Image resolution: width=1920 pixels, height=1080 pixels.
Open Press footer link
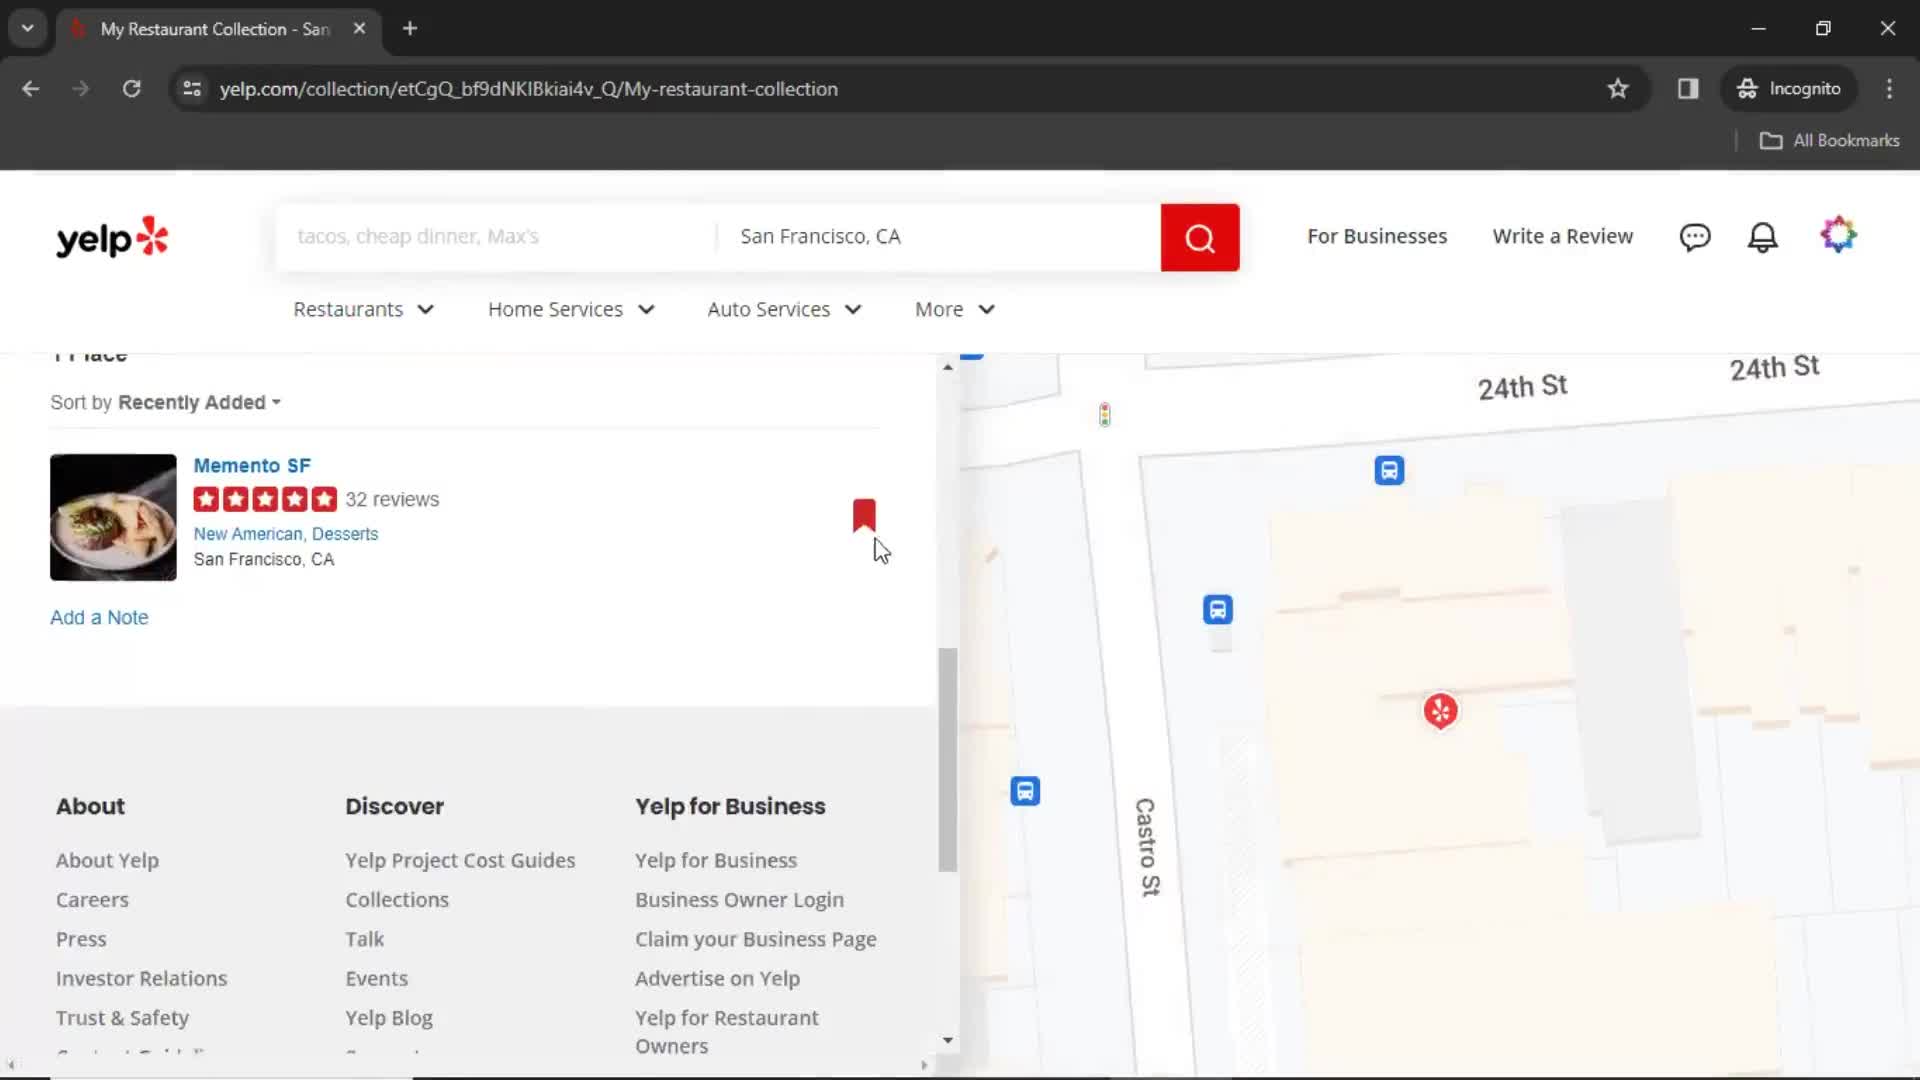click(81, 940)
